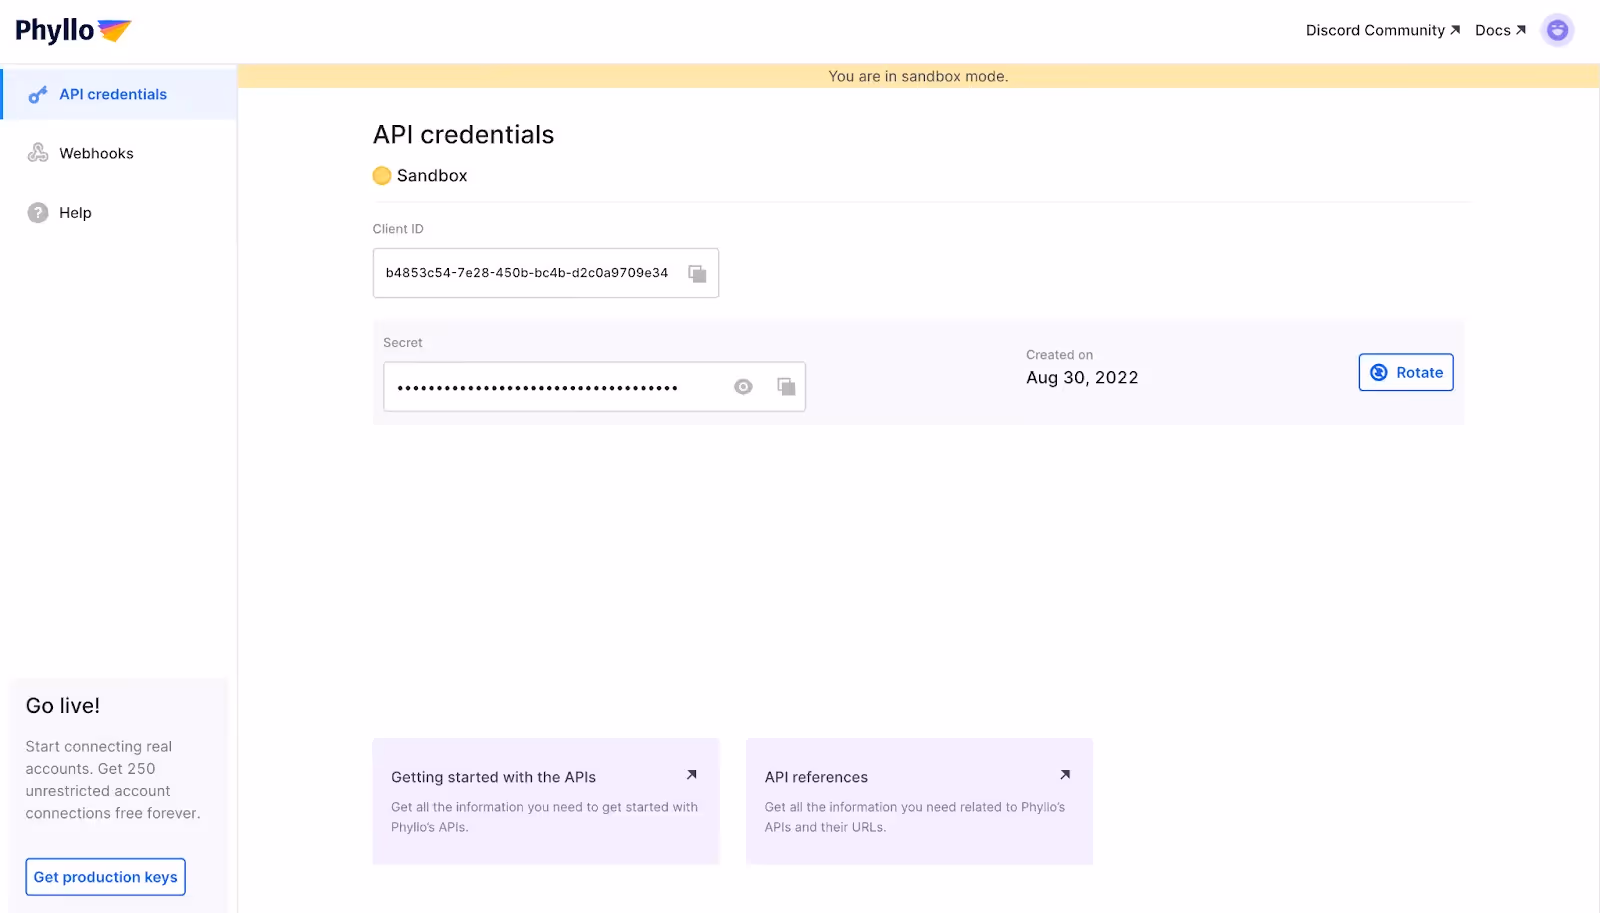Open the Docs link
This screenshot has width=1600, height=913.
coord(1500,30)
